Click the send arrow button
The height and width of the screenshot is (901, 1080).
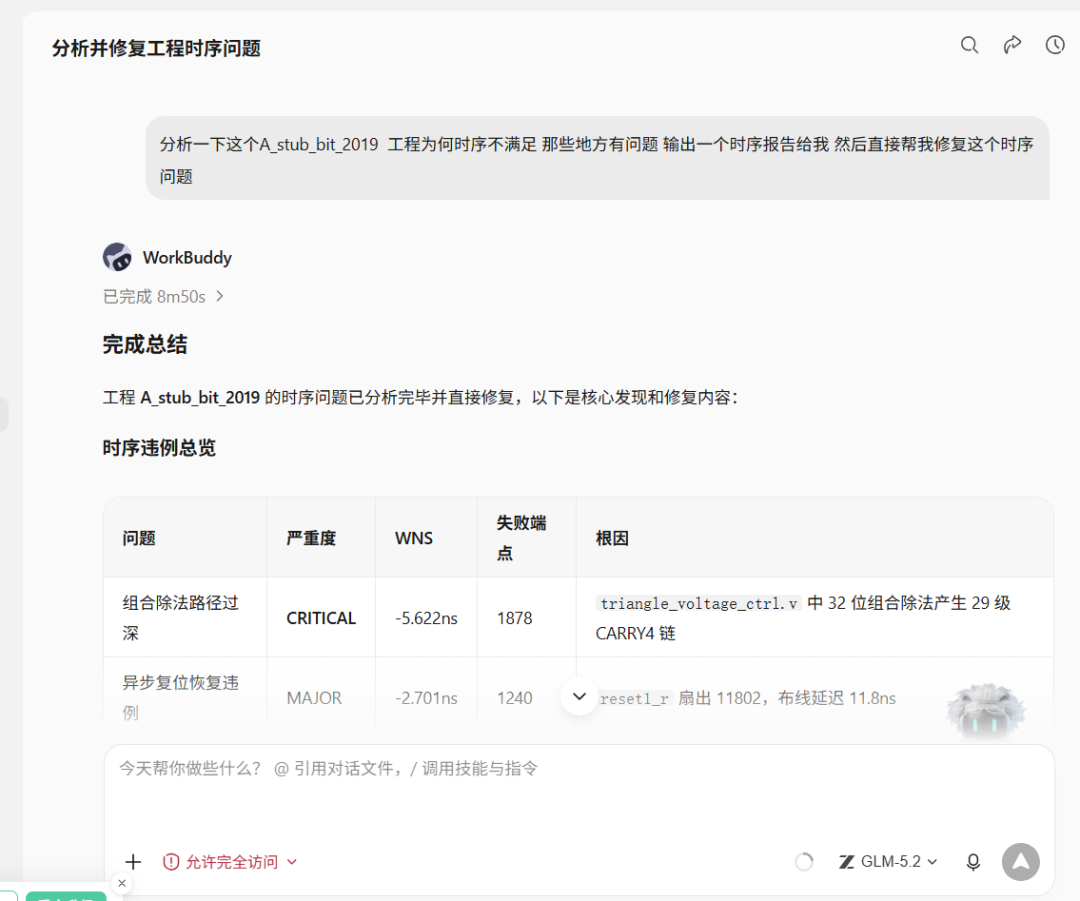[1020, 861]
